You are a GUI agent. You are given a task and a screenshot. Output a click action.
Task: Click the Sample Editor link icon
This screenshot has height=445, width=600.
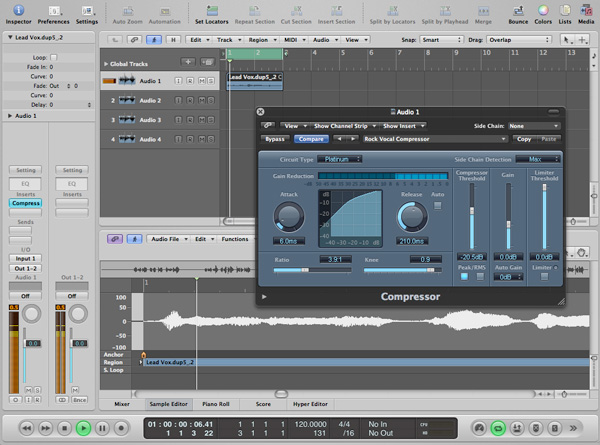pos(115,239)
